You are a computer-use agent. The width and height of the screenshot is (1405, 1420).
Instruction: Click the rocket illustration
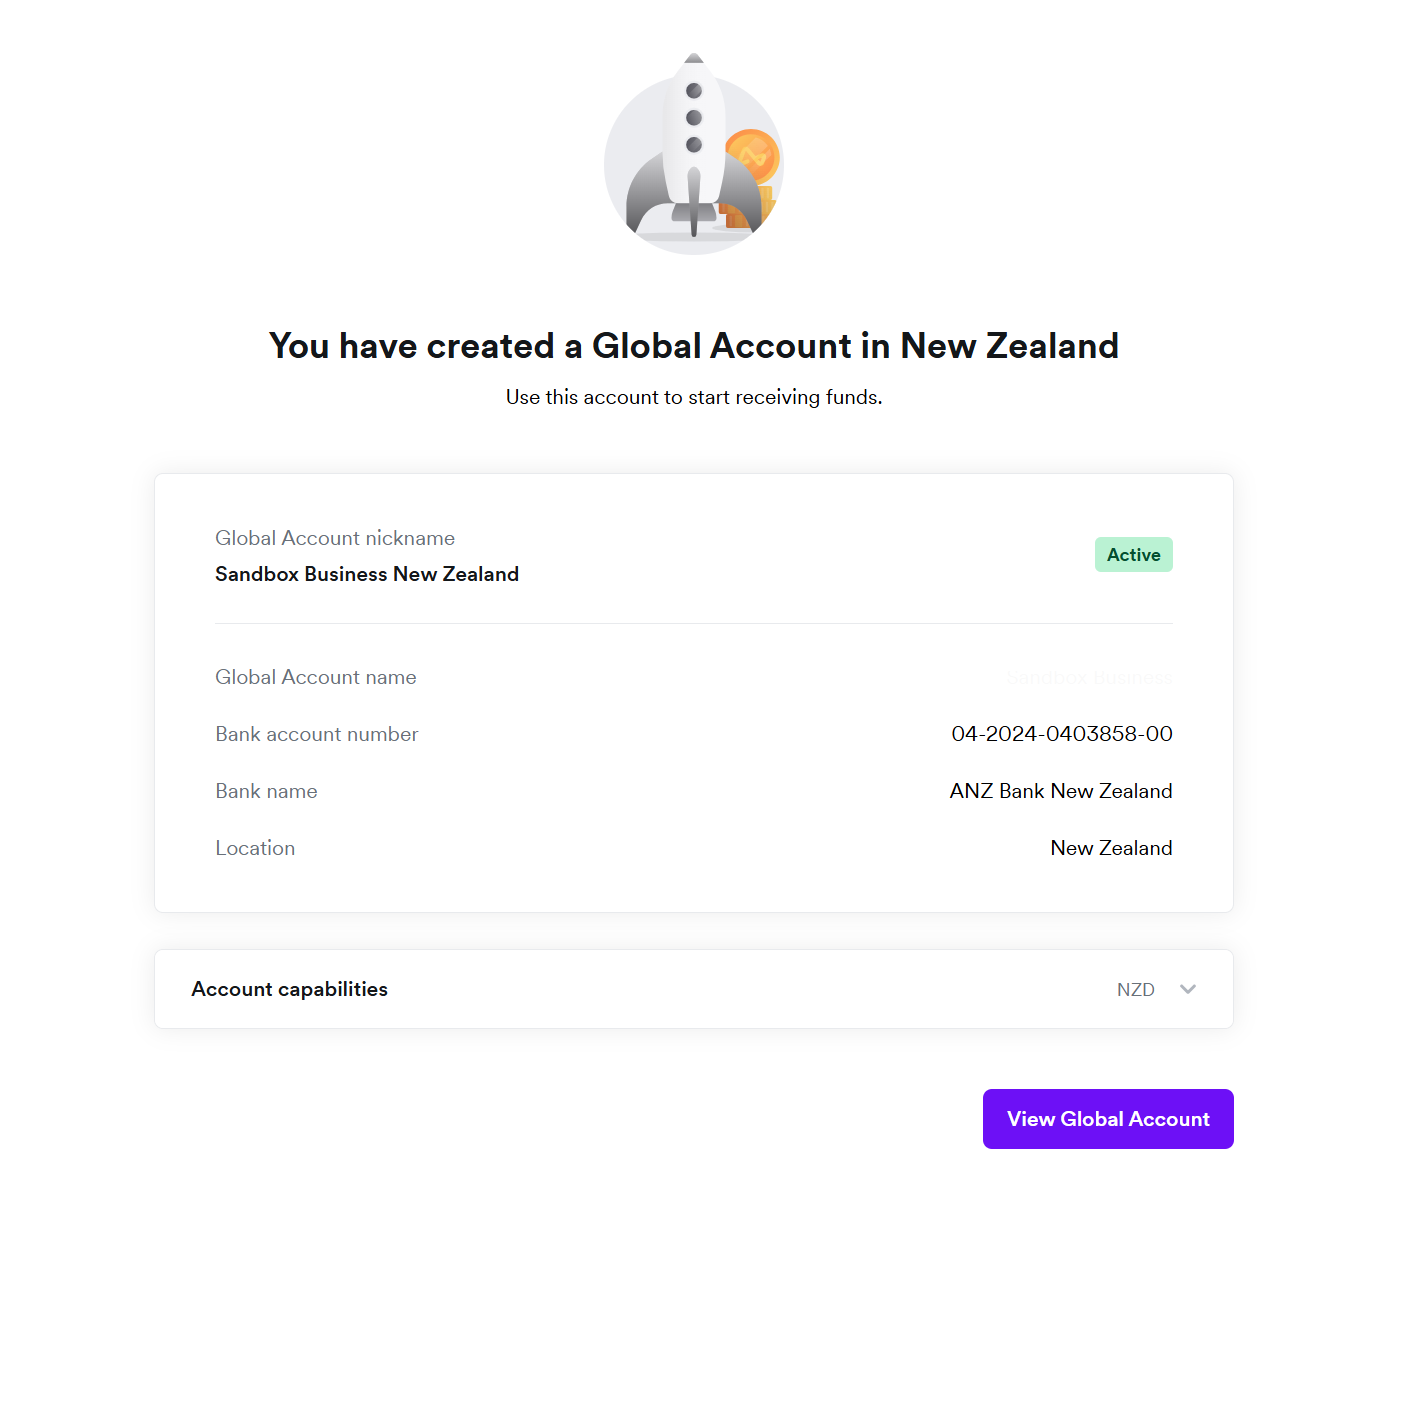coord(693,150)
